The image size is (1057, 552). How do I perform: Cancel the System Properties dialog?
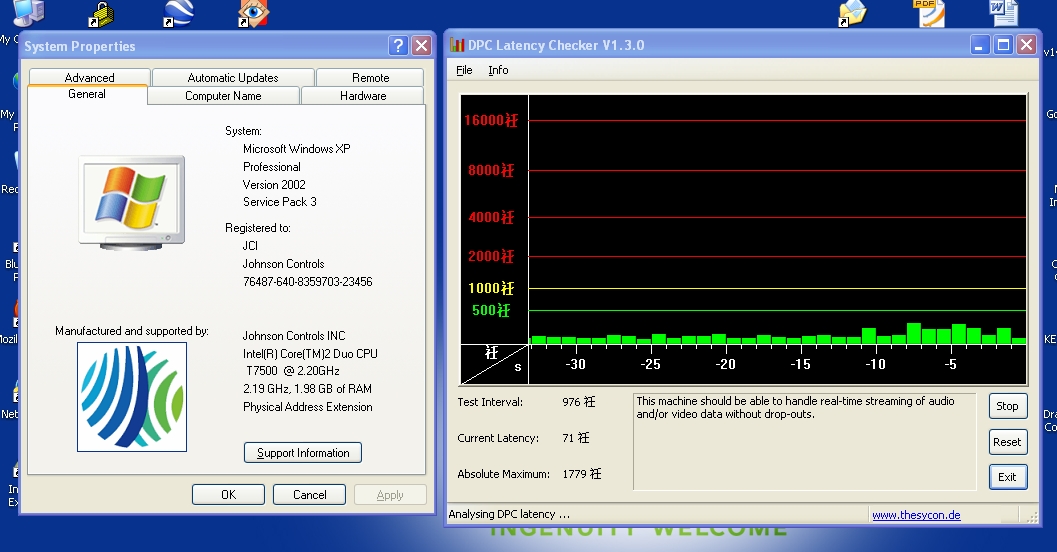[309, 495]
